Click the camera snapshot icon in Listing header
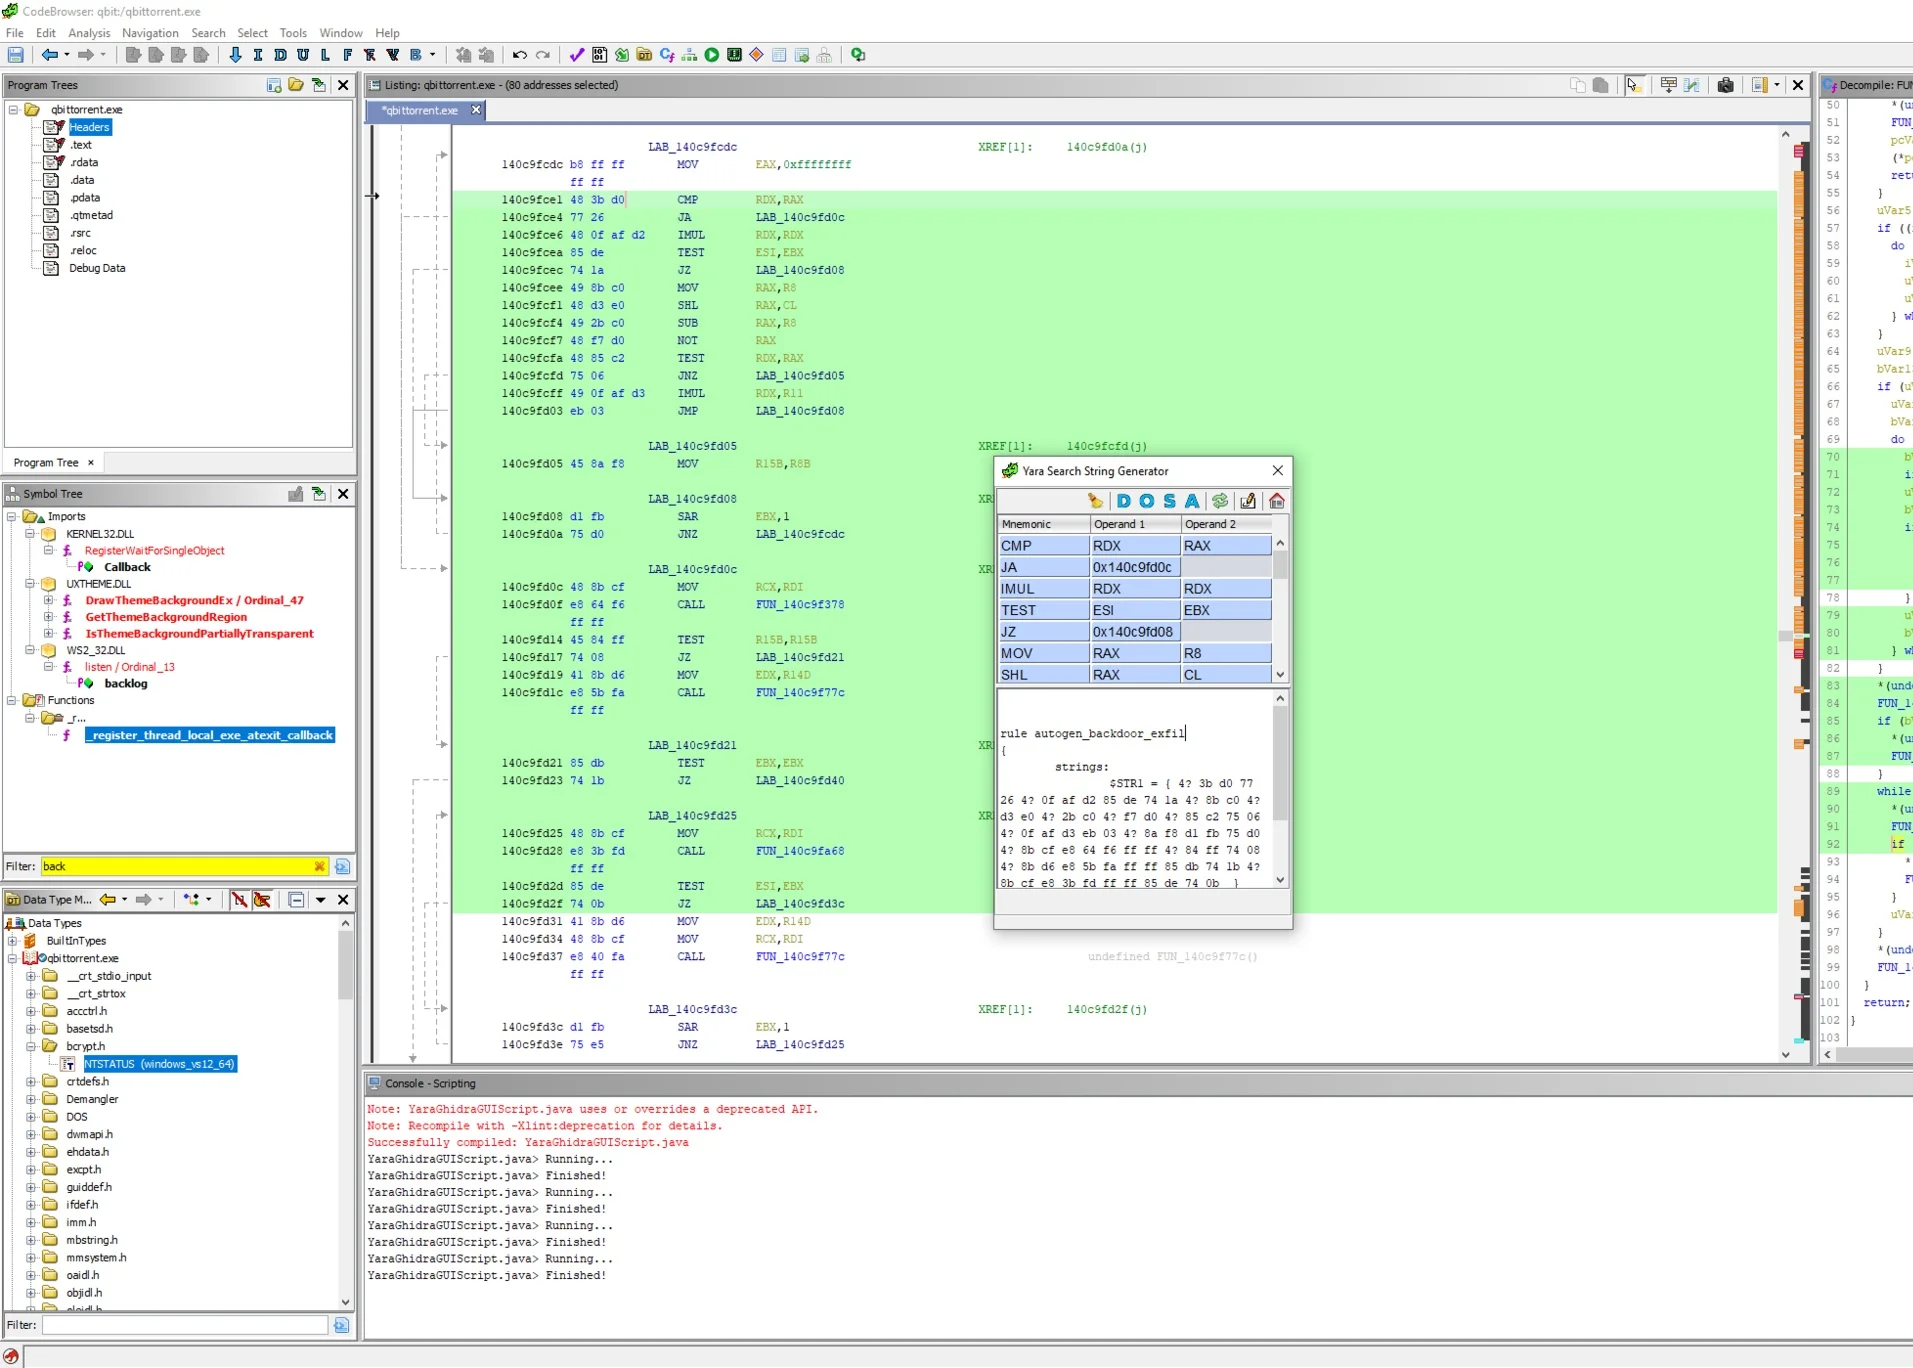This screenshot has width=1913, height=1368. pos(1726,85)
